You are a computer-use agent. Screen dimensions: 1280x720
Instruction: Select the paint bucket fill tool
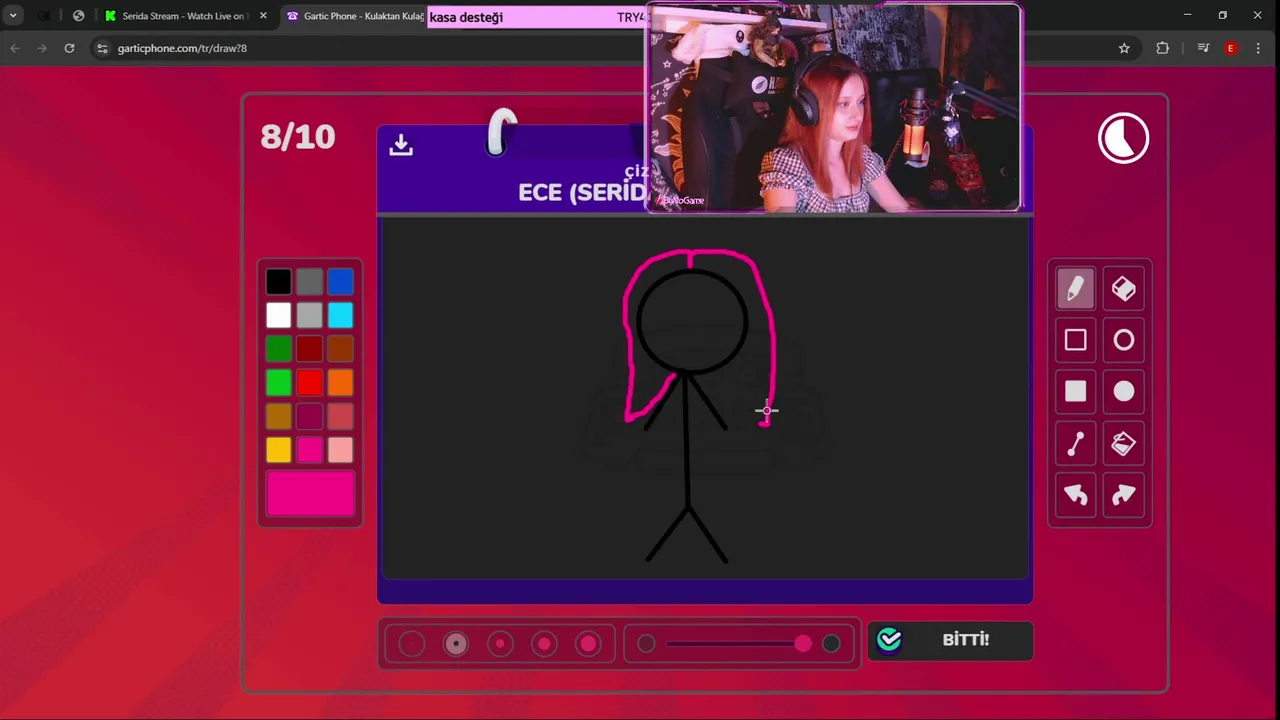coord(1124,443)
